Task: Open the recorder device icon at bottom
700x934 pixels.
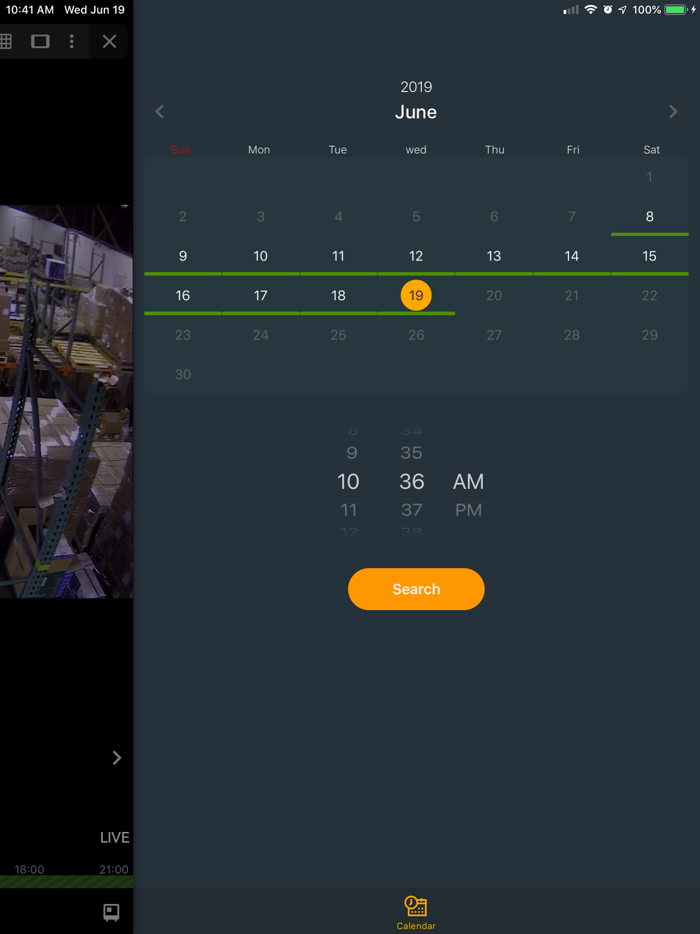Action: click(111, 912)
